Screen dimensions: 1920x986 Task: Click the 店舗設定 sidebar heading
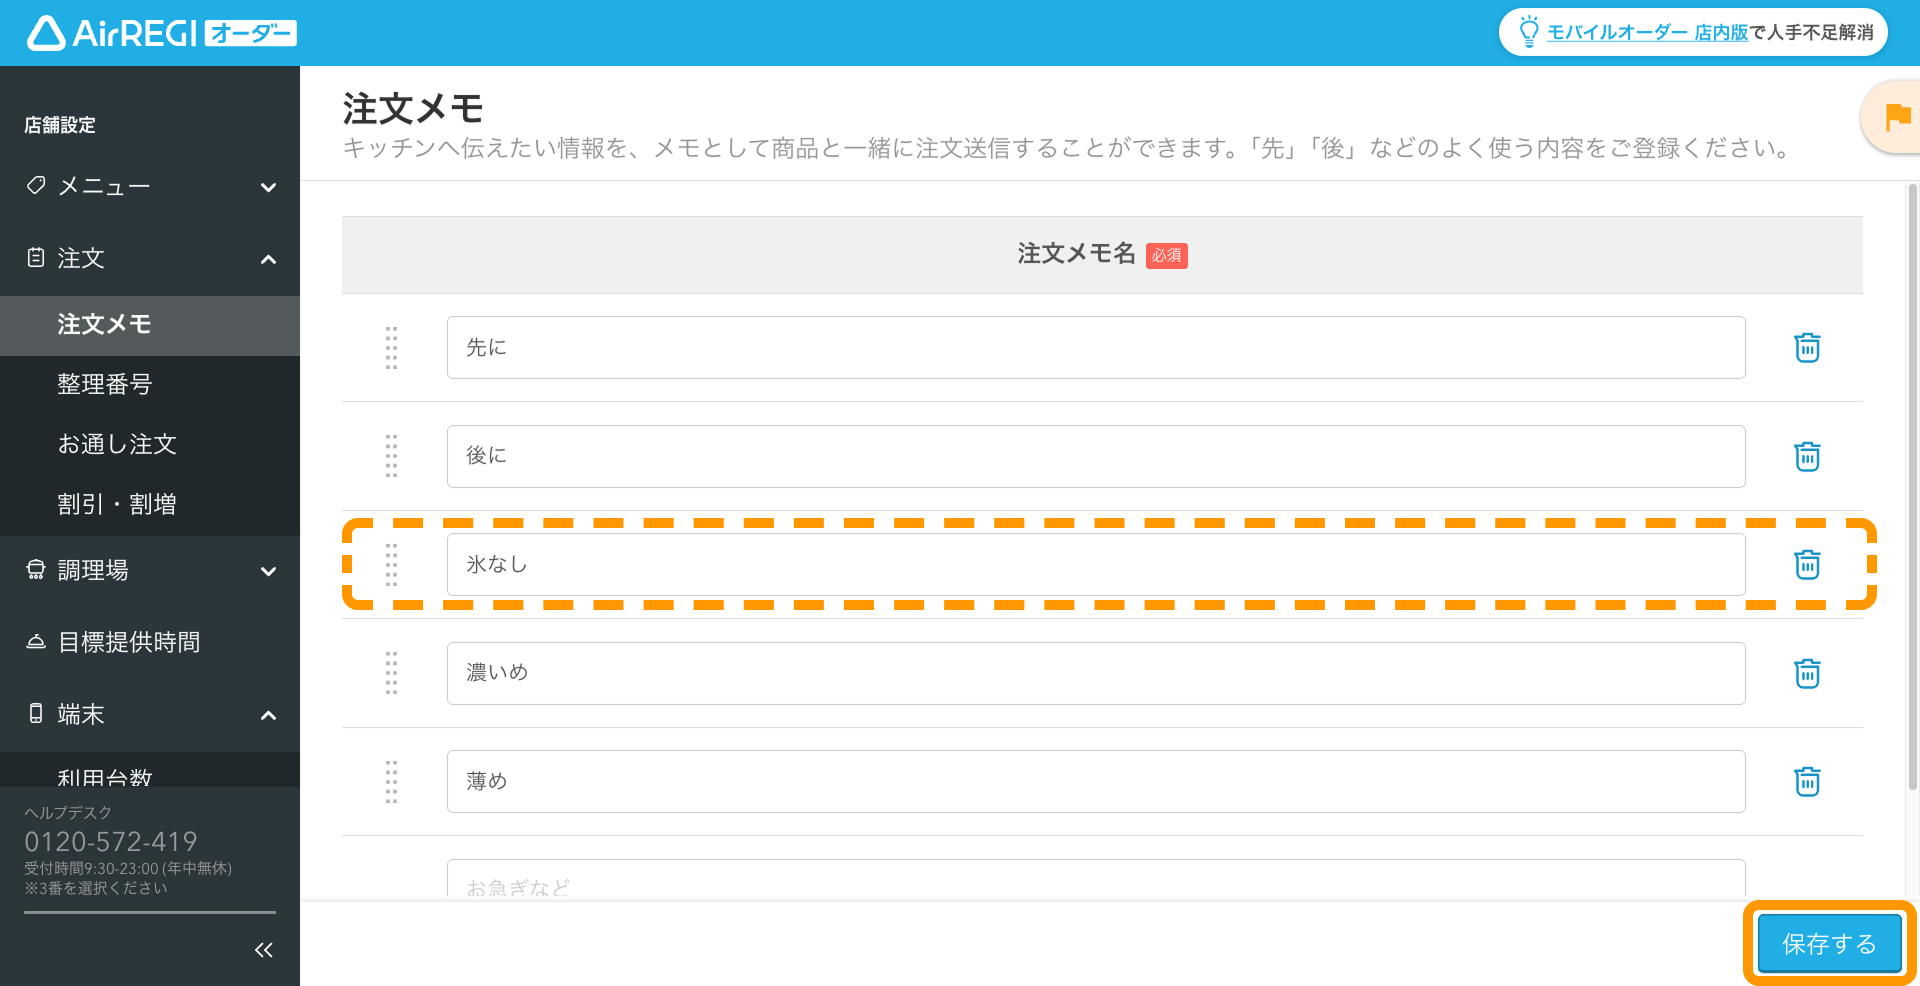tap(60, 125)
